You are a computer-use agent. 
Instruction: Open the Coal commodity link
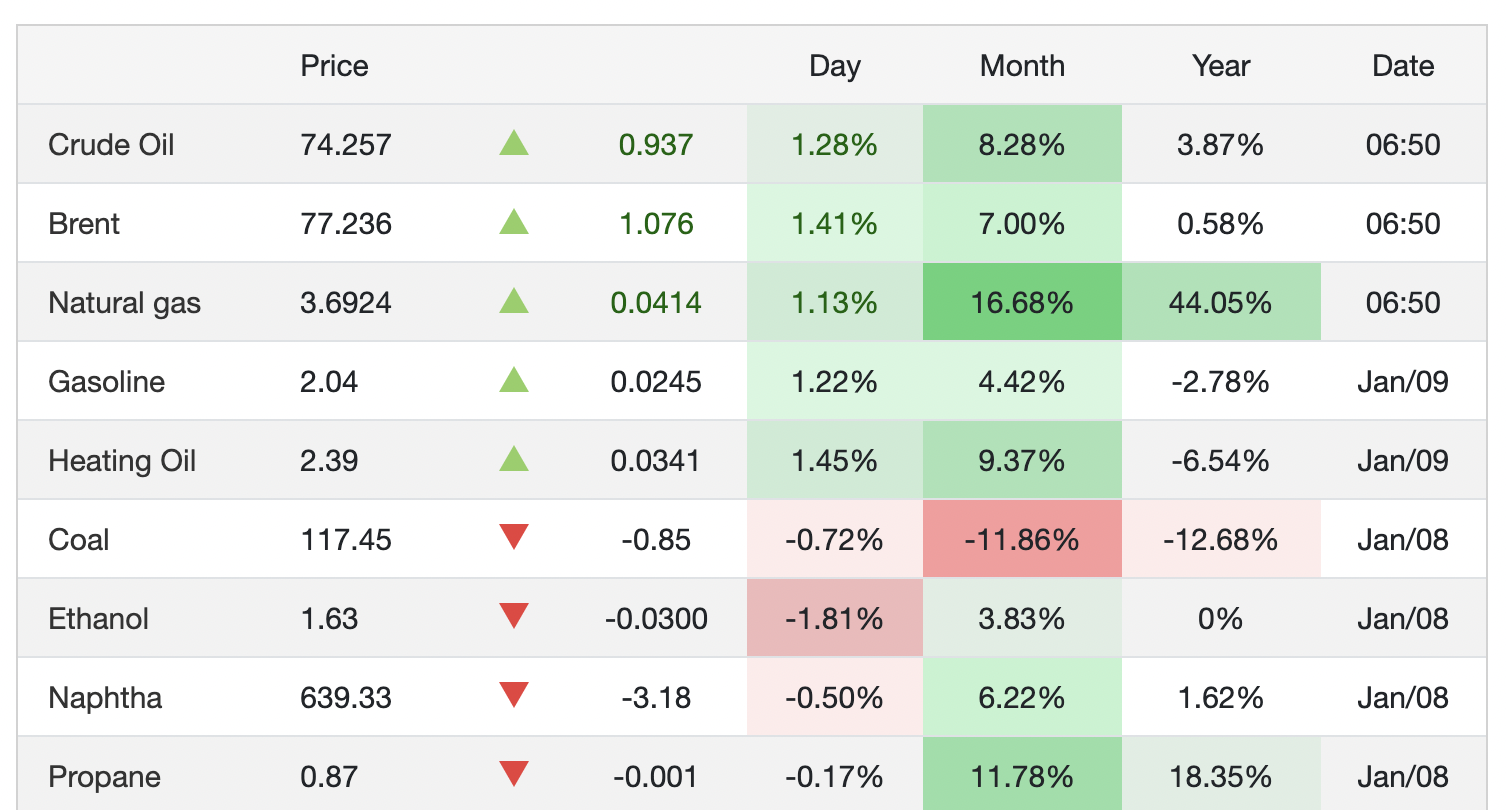point(79,540)
